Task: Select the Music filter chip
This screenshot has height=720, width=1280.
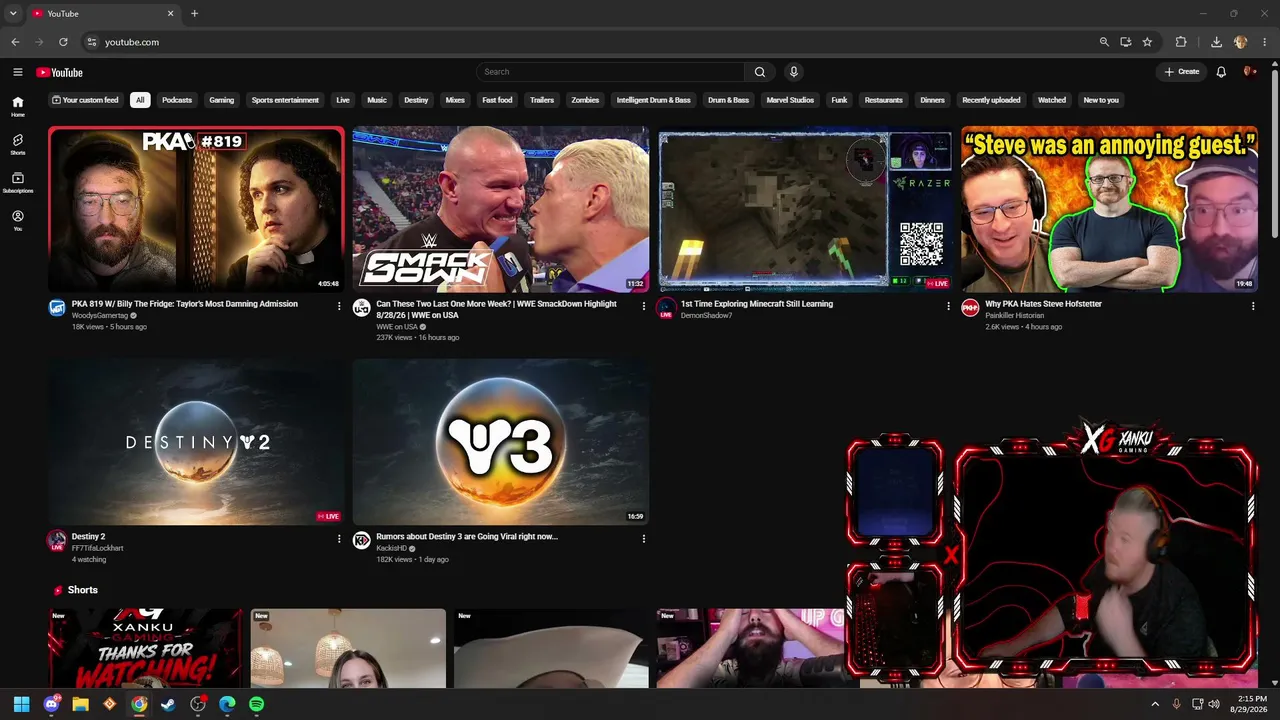Action: pos(377,100)
